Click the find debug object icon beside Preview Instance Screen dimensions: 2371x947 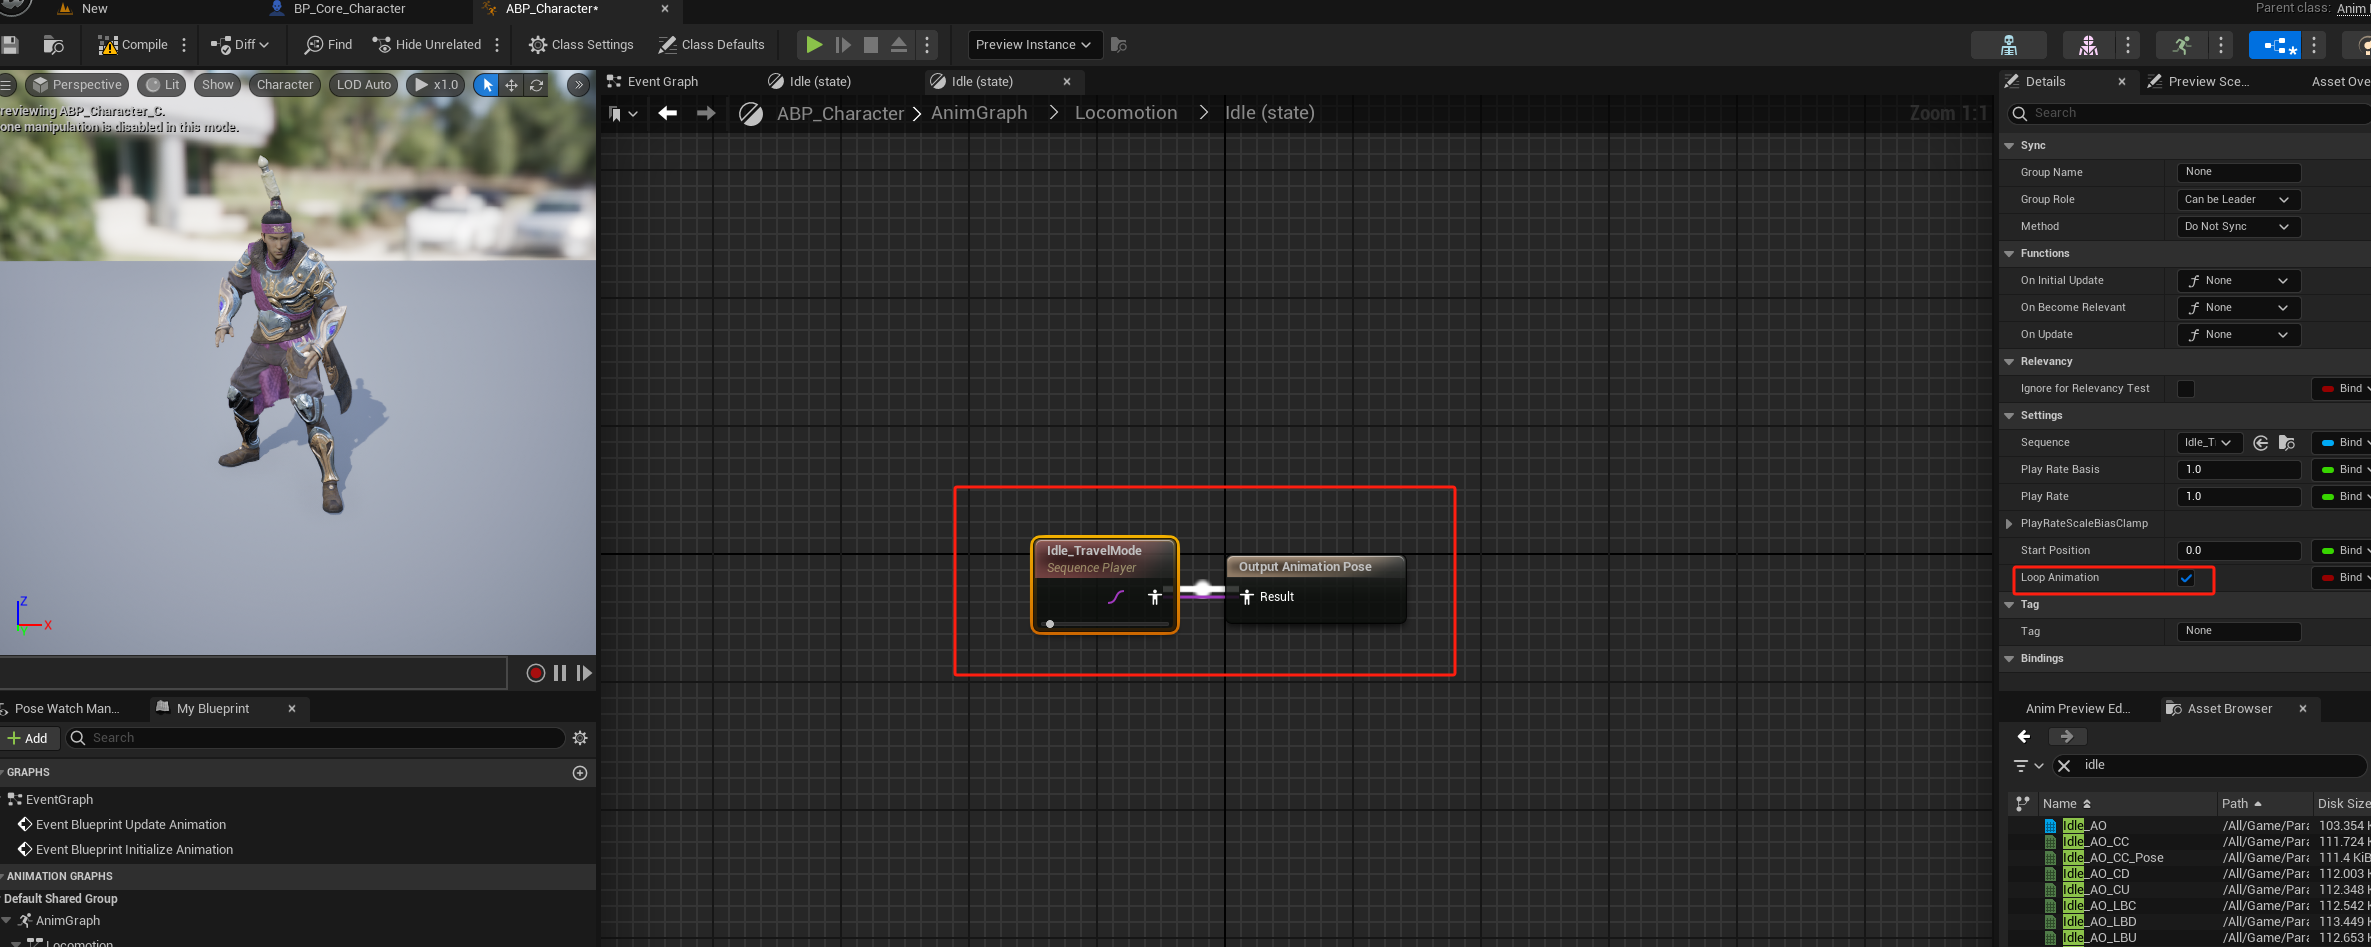pos(1119,45)
